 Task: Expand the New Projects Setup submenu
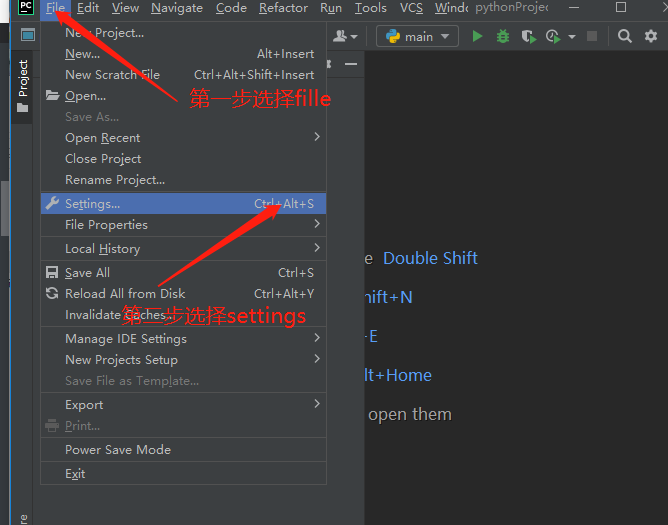click(x=317, y=358)
